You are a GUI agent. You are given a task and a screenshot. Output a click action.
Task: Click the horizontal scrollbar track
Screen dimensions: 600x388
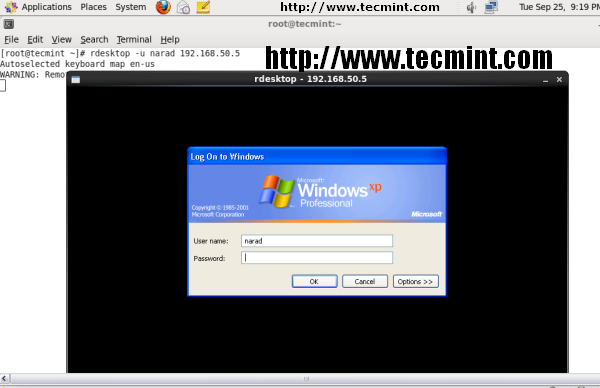point(305,378)
